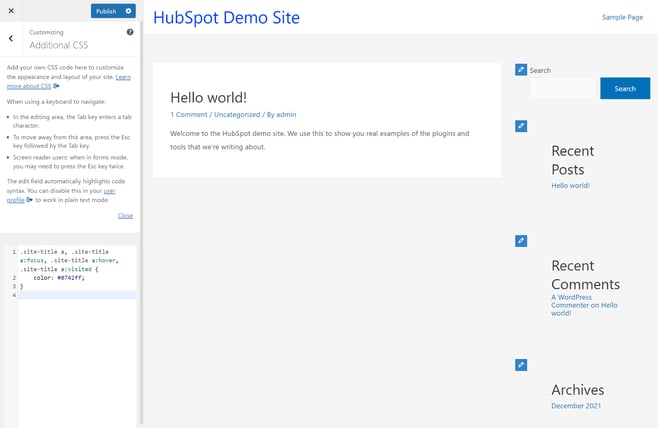Open 'Hello world!' under Recent Posts

click(x=570, y=185)
